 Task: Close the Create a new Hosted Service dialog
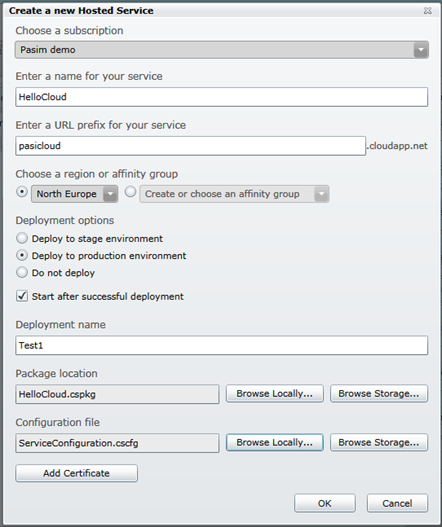click(x=427, y=11)
